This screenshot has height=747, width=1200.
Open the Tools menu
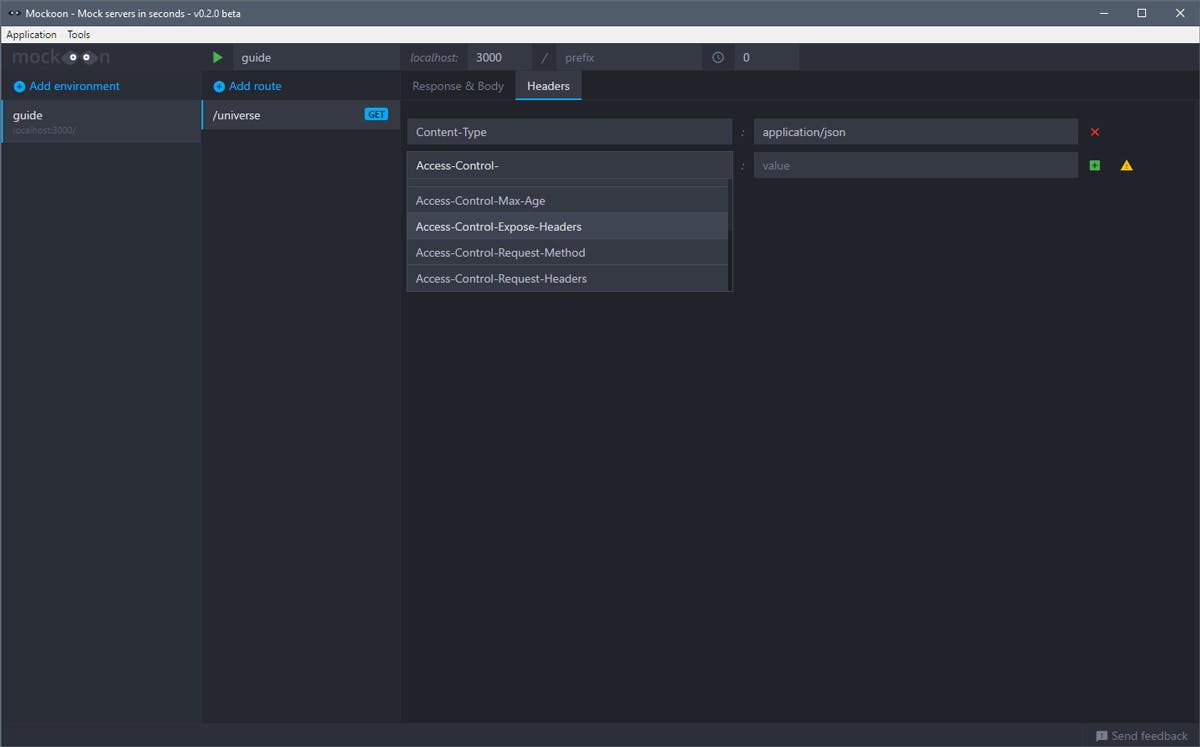coord(79,34)
